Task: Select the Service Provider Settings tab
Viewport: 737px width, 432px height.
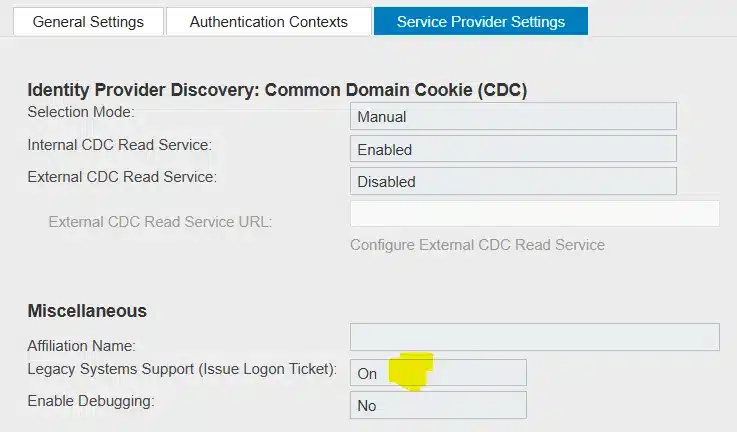Action: pos(480,21)
